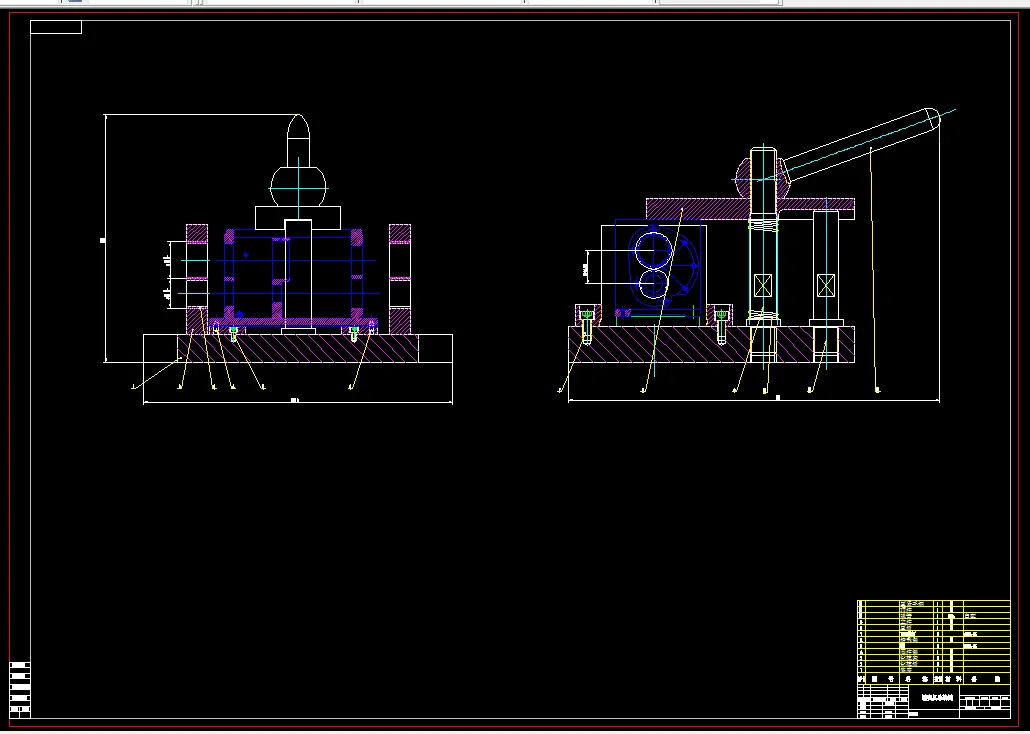
Task: Select the hatched base plate in right view
Action: point(711,344)
